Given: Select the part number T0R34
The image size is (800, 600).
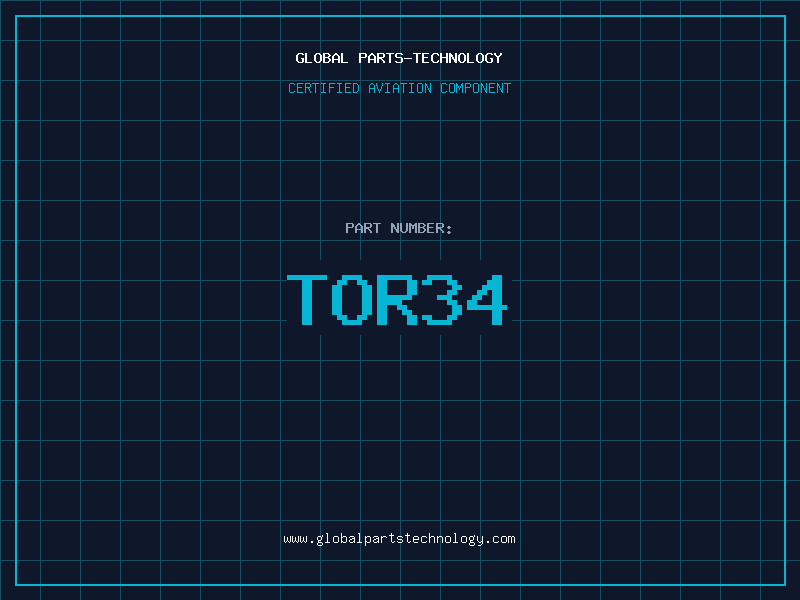Looking at the screenshot, I should pyautogui.click(x=397, y=299).
